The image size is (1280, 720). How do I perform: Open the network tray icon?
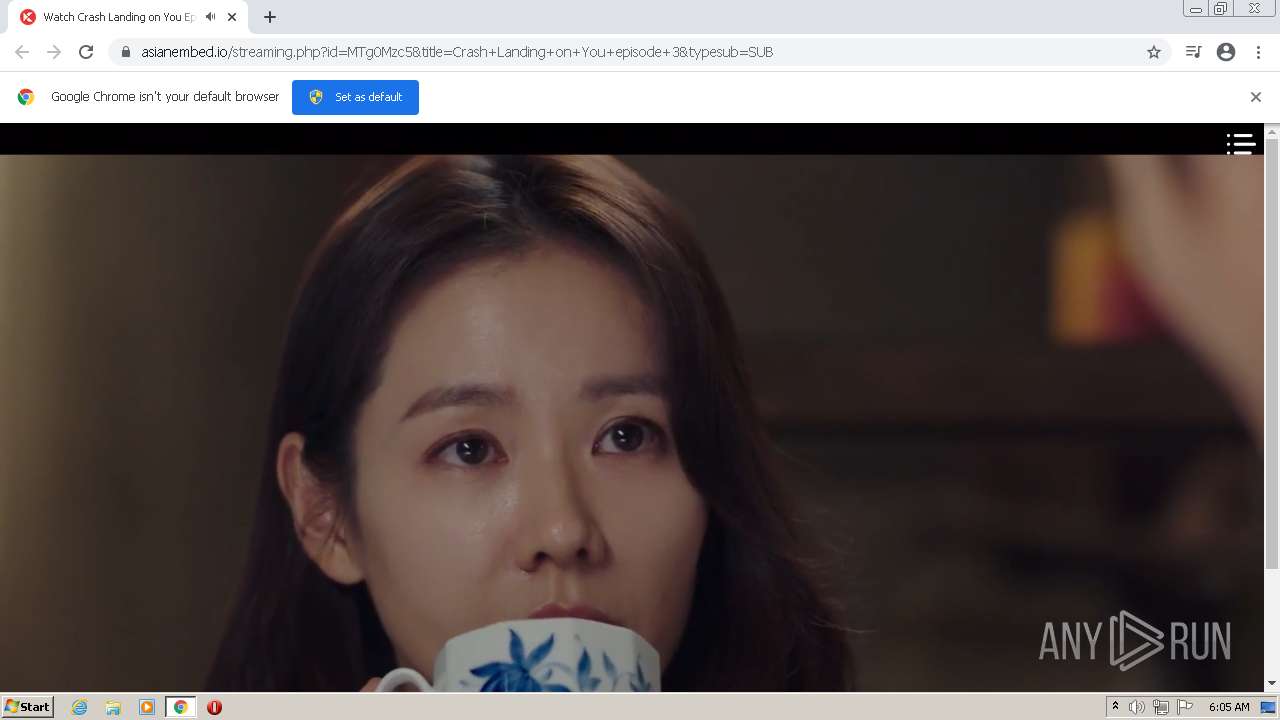coord(1161,707)
